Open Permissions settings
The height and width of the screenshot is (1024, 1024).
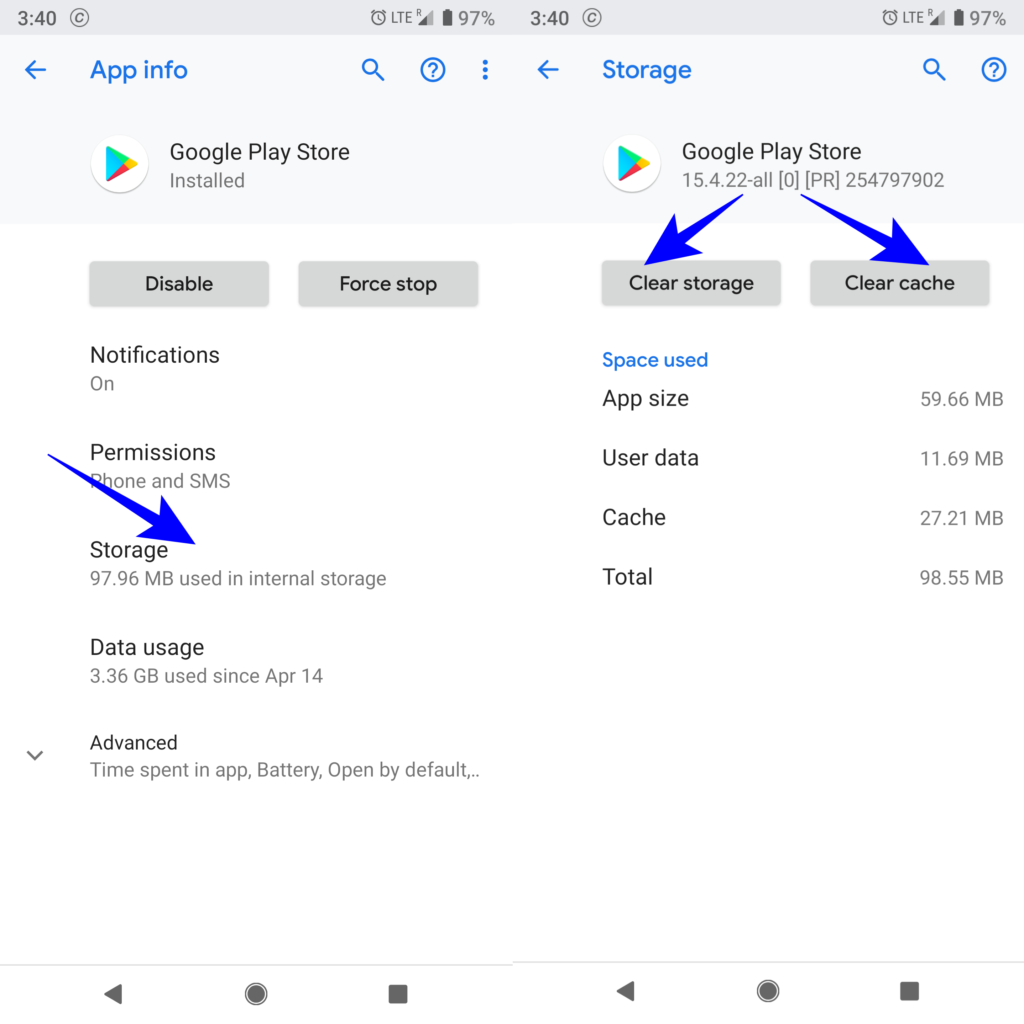point(256,466)
